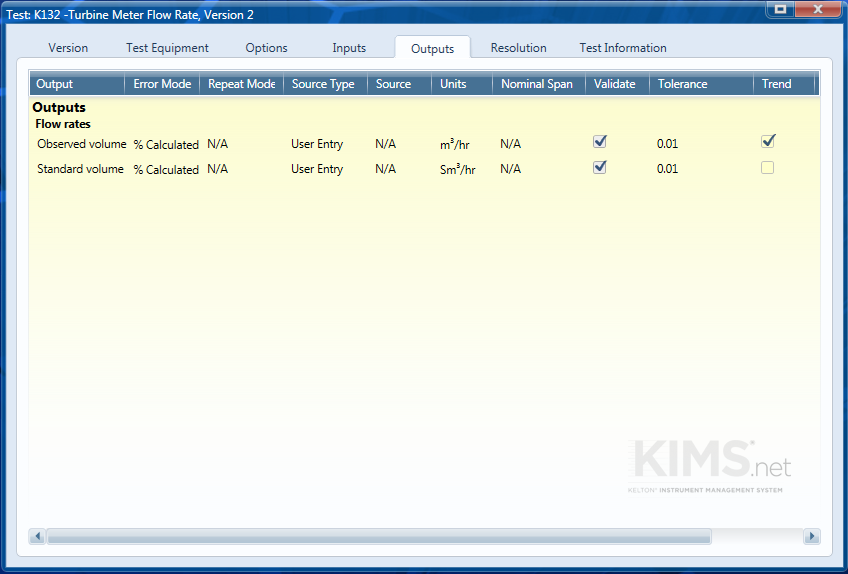Click User Entry in Observed volume row
Screen dimensions: 848x574
tap(317, 144)
